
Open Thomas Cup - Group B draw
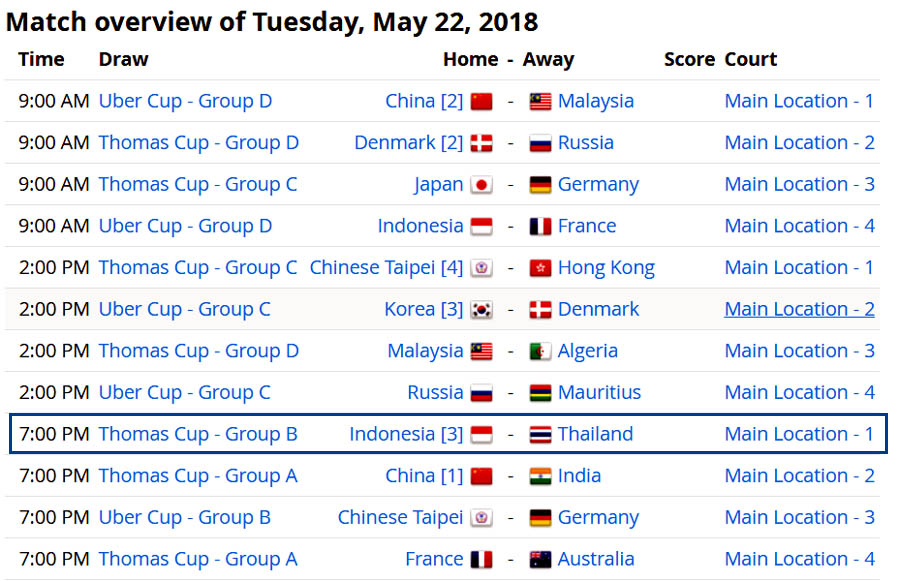(x=198, y=435)
